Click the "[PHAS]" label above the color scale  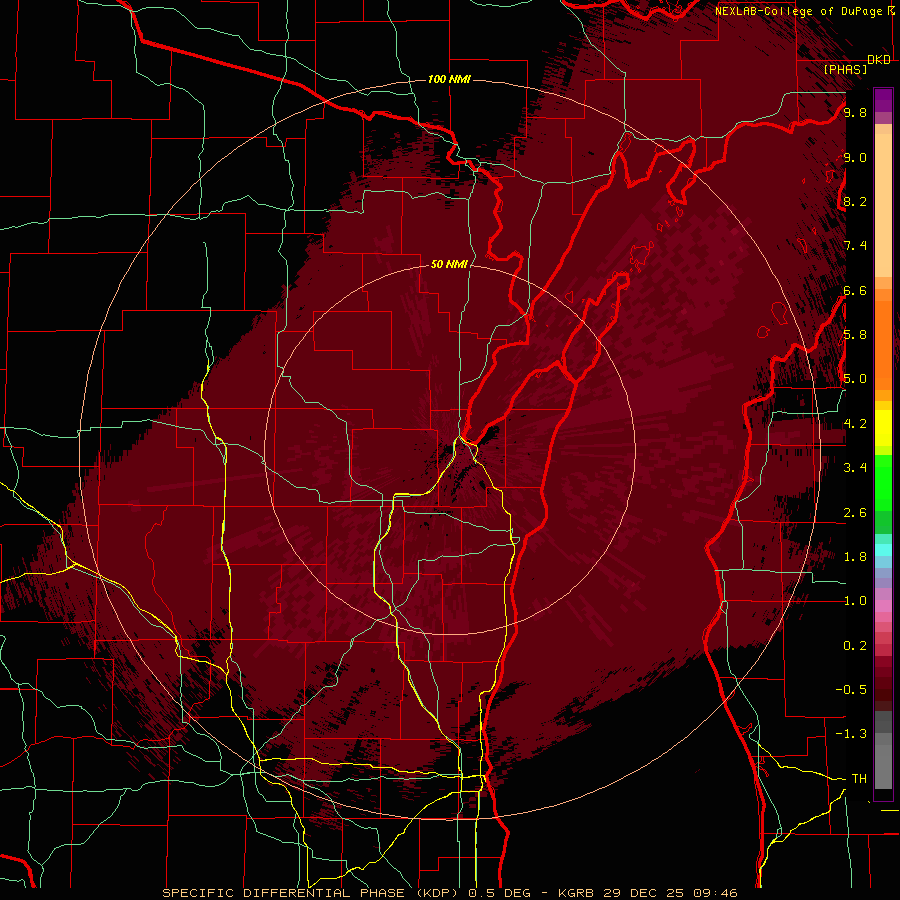point(845,69)
